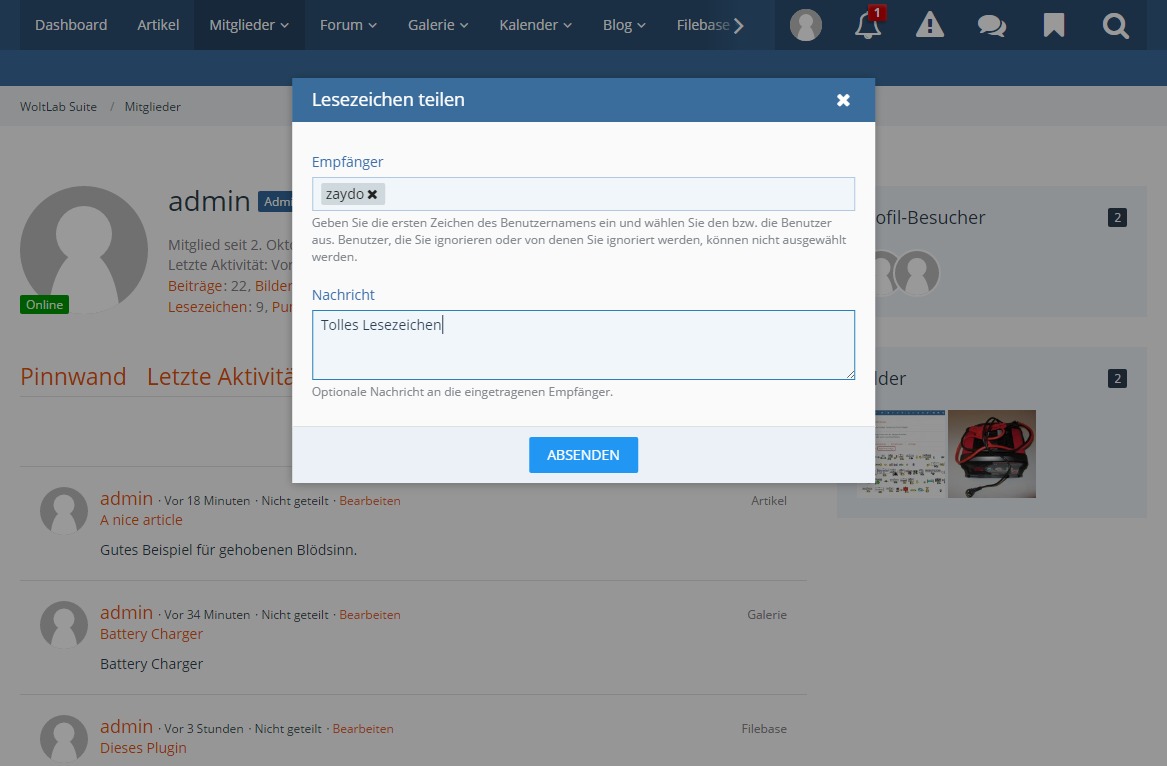
Task: Open the bookmarks icon in header
Action: (x=1053, y=25)
